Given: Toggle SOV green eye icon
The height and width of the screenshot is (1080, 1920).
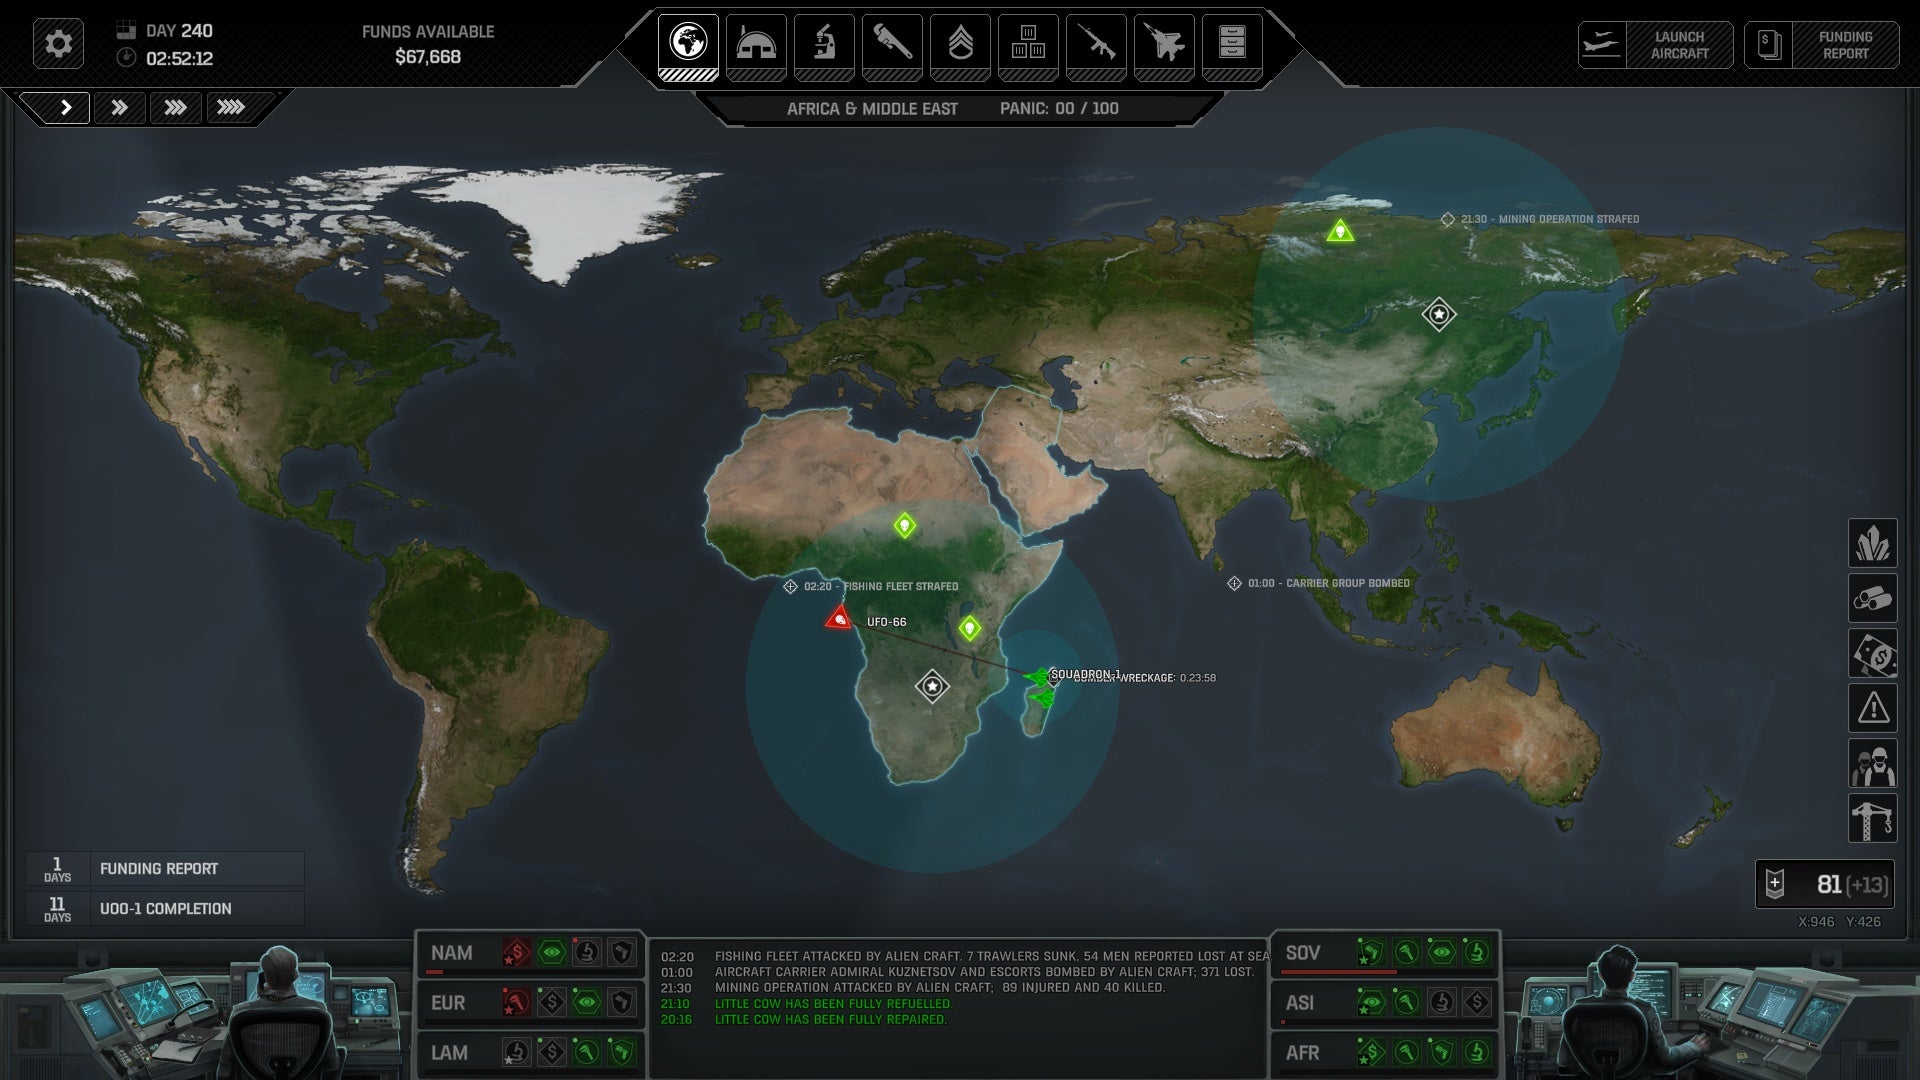Looking at the screenshot, I should coord(1441,952).
